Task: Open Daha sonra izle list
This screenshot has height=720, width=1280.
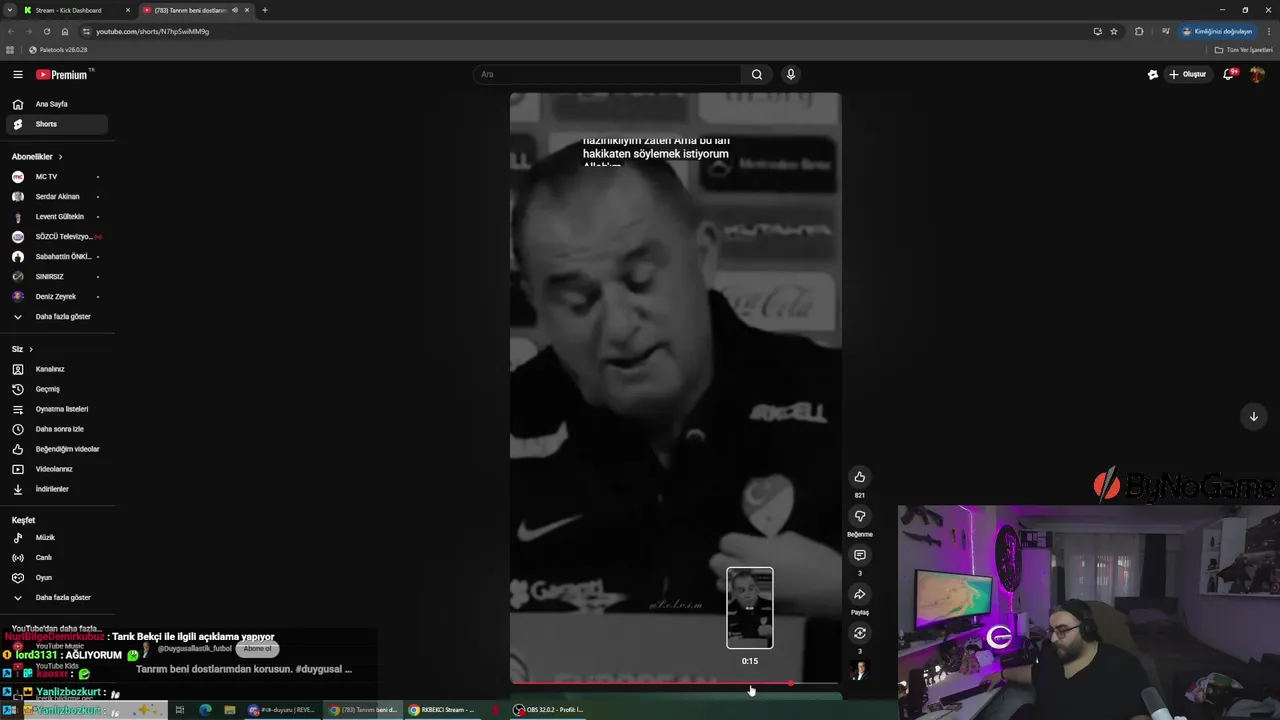Action: (57, 429)
